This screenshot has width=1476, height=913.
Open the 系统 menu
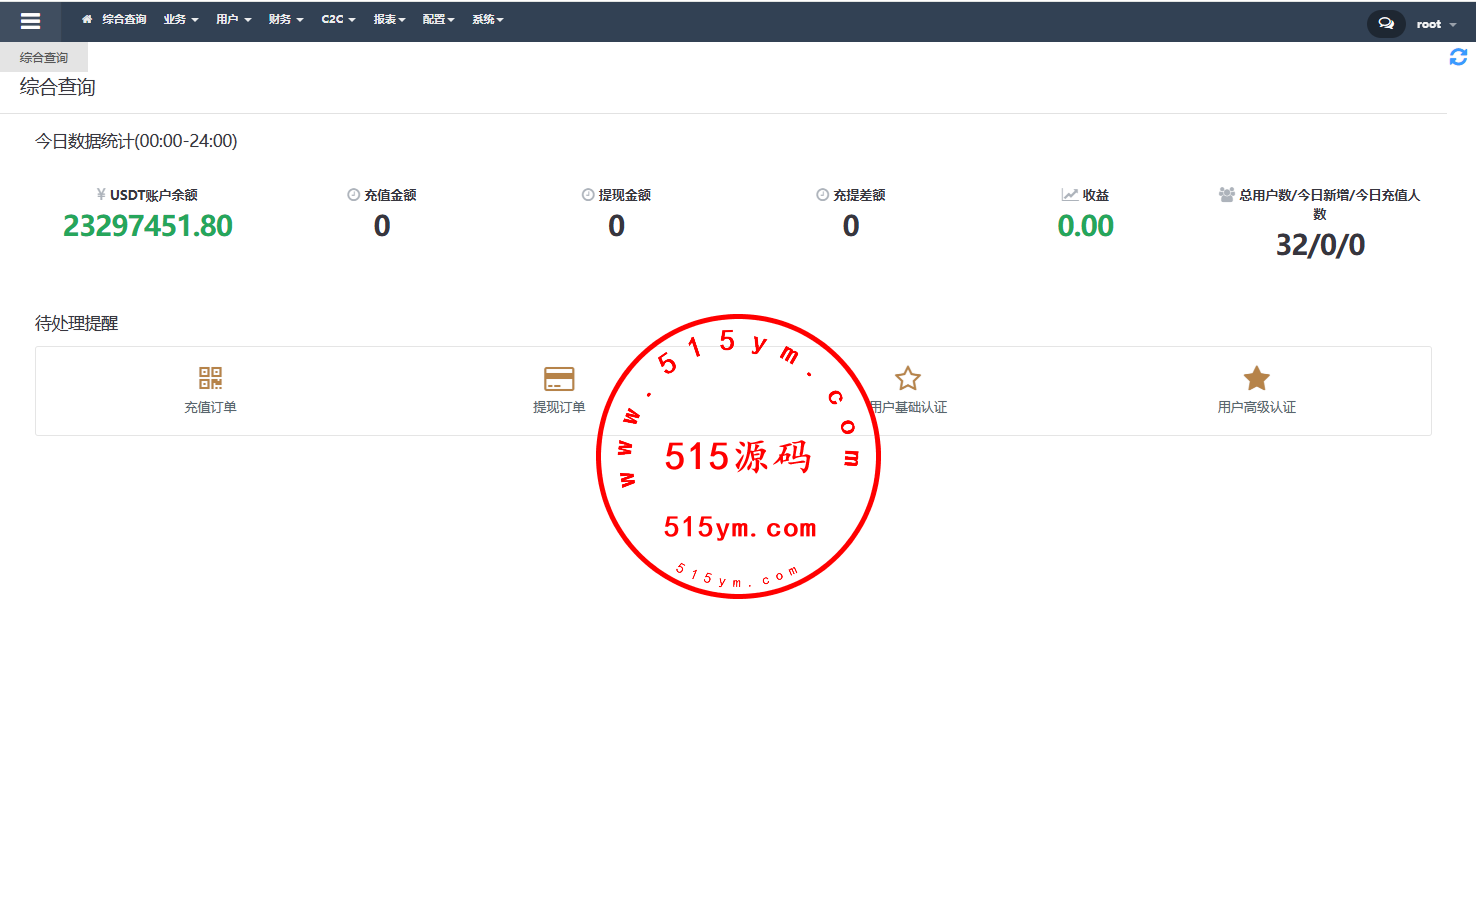[x=487, y=19]
